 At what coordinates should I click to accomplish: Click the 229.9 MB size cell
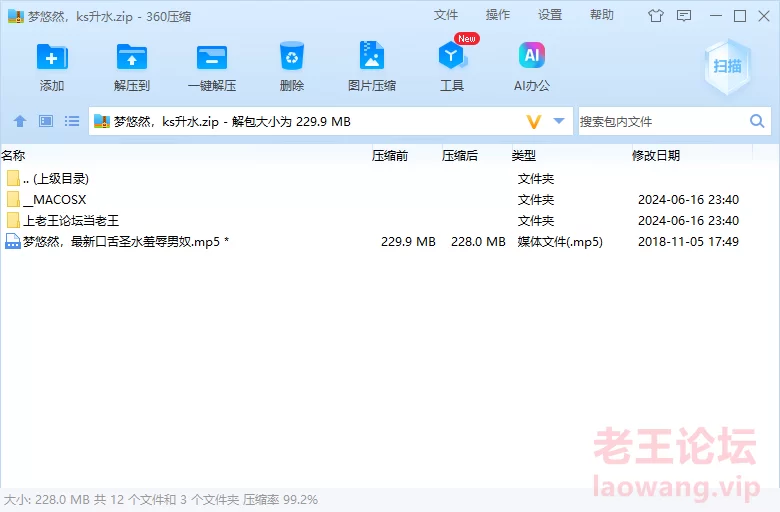408,242
